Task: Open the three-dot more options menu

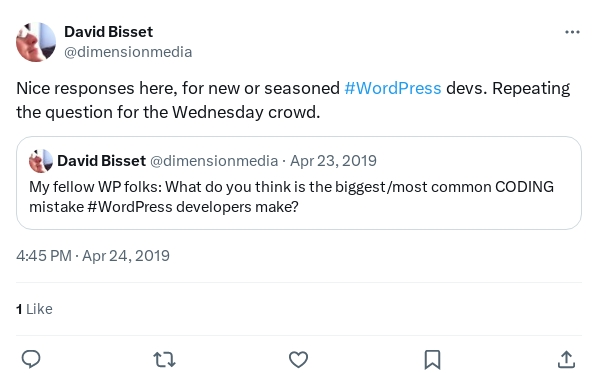Action: click(x=572, y=32)
